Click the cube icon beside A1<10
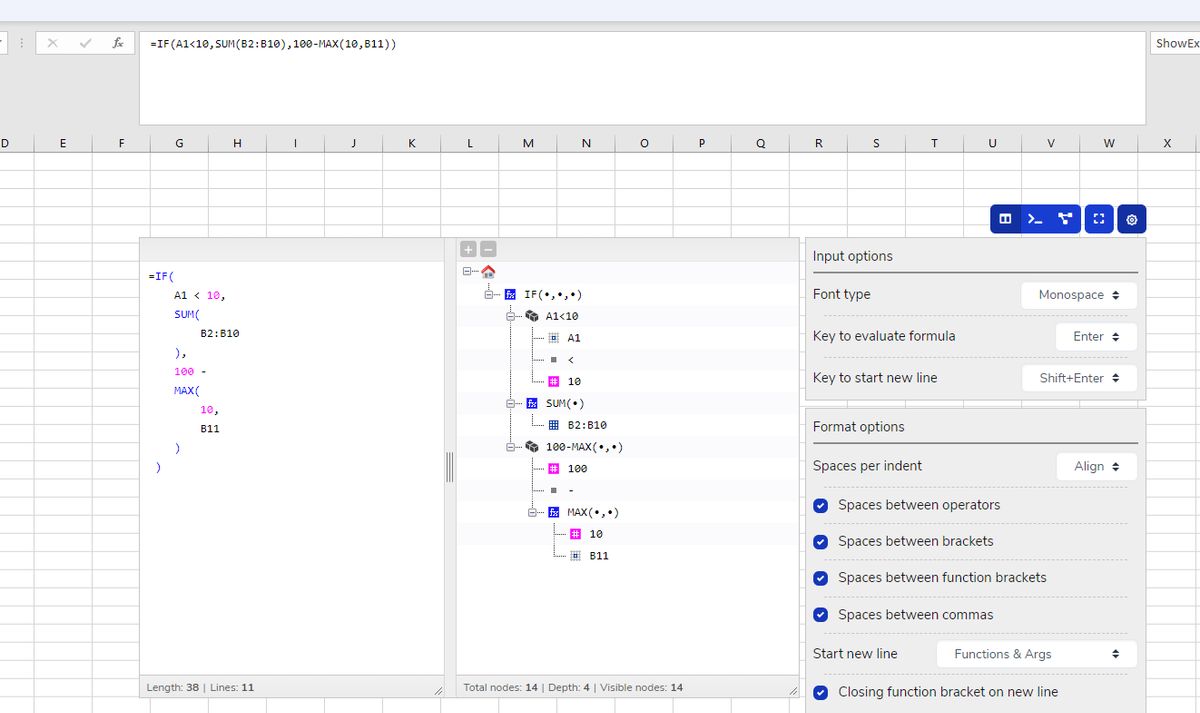 pyautogui.click(x=532, y=316)
